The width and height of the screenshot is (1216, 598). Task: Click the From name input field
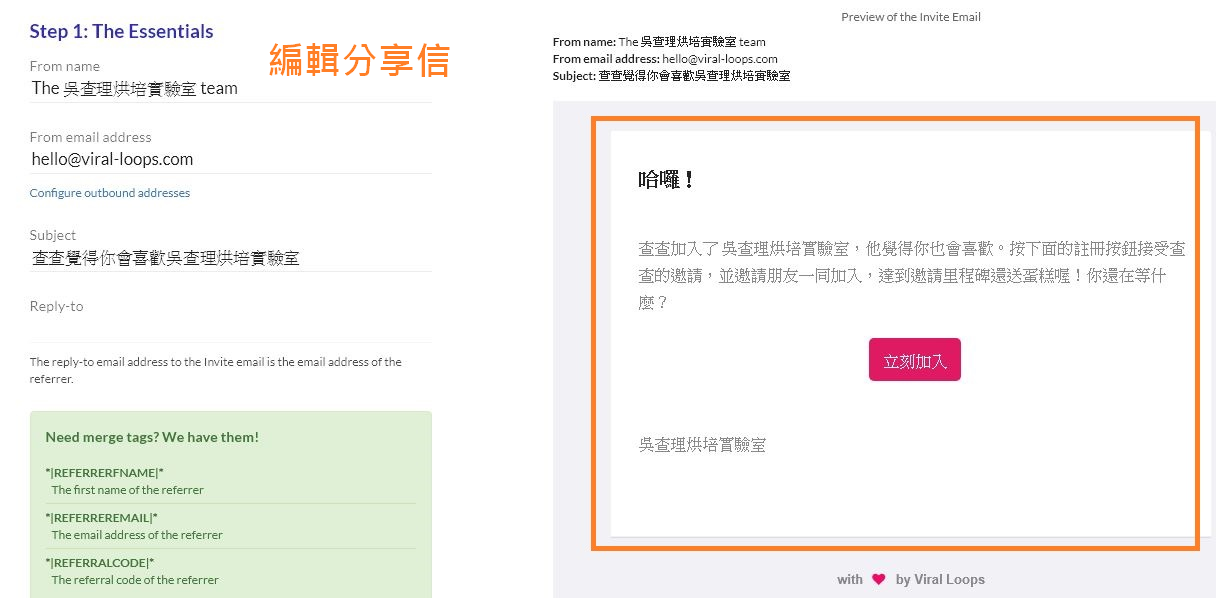tap(230, 88)
